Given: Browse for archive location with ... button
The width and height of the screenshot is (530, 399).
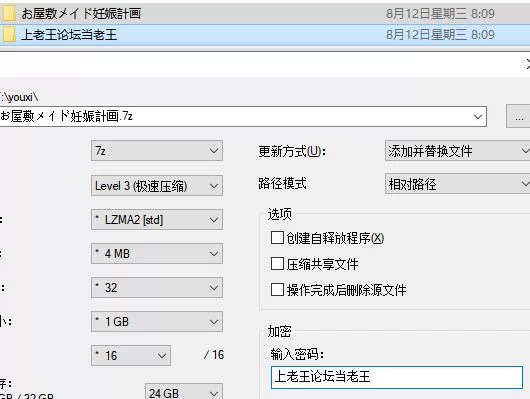Looking at the screenshot, I should (519, 117).
